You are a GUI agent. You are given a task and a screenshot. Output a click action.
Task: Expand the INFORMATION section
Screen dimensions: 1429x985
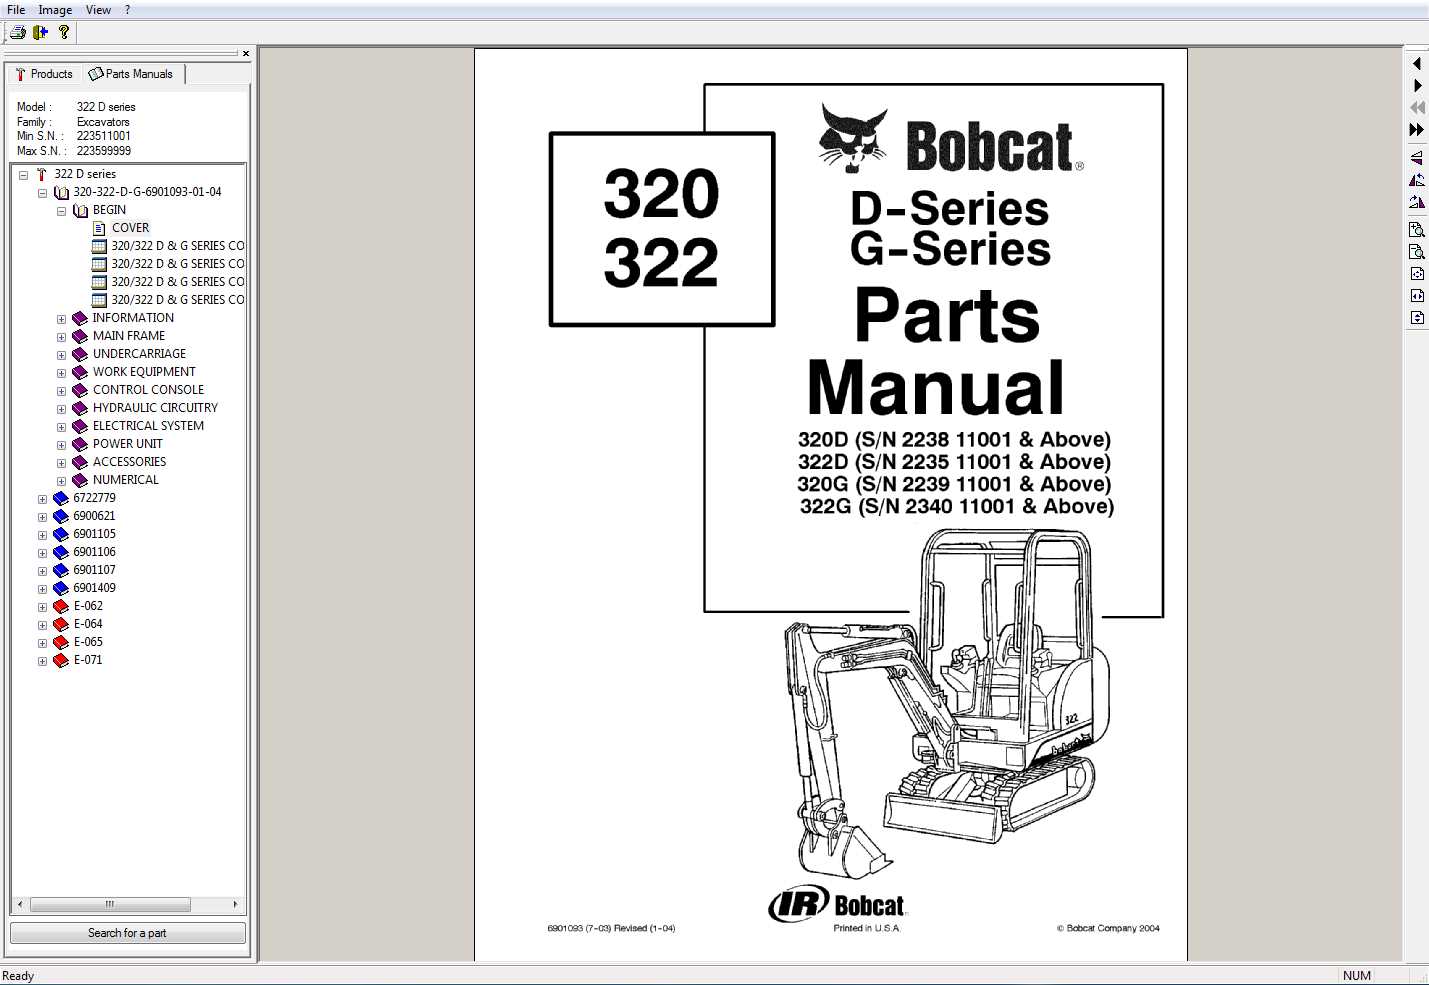point(61,319)
